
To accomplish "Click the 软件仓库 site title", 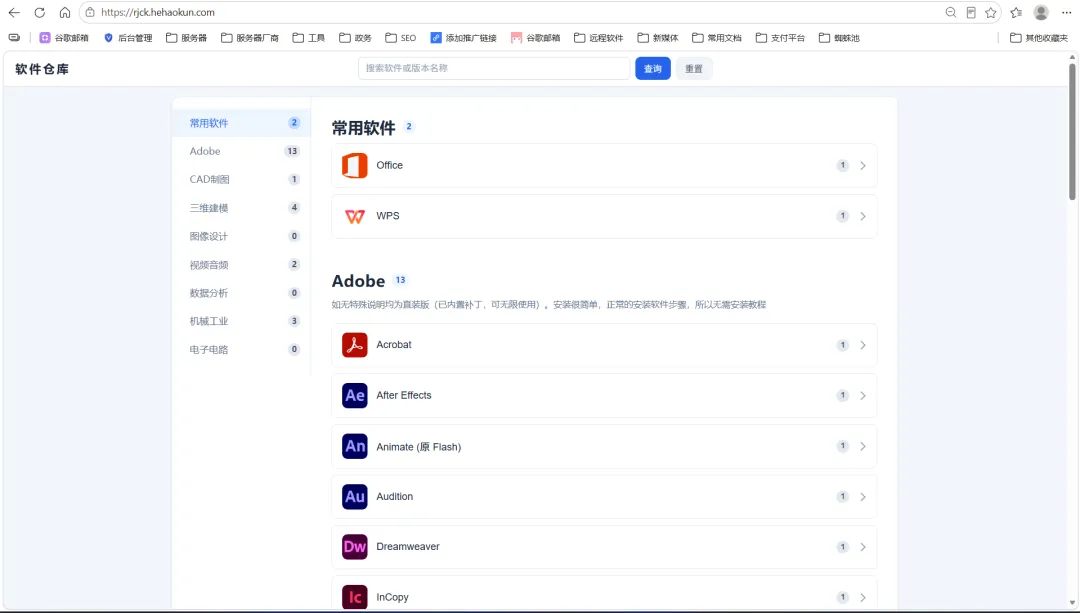I will pyautogui.click(x=42, y=69).
